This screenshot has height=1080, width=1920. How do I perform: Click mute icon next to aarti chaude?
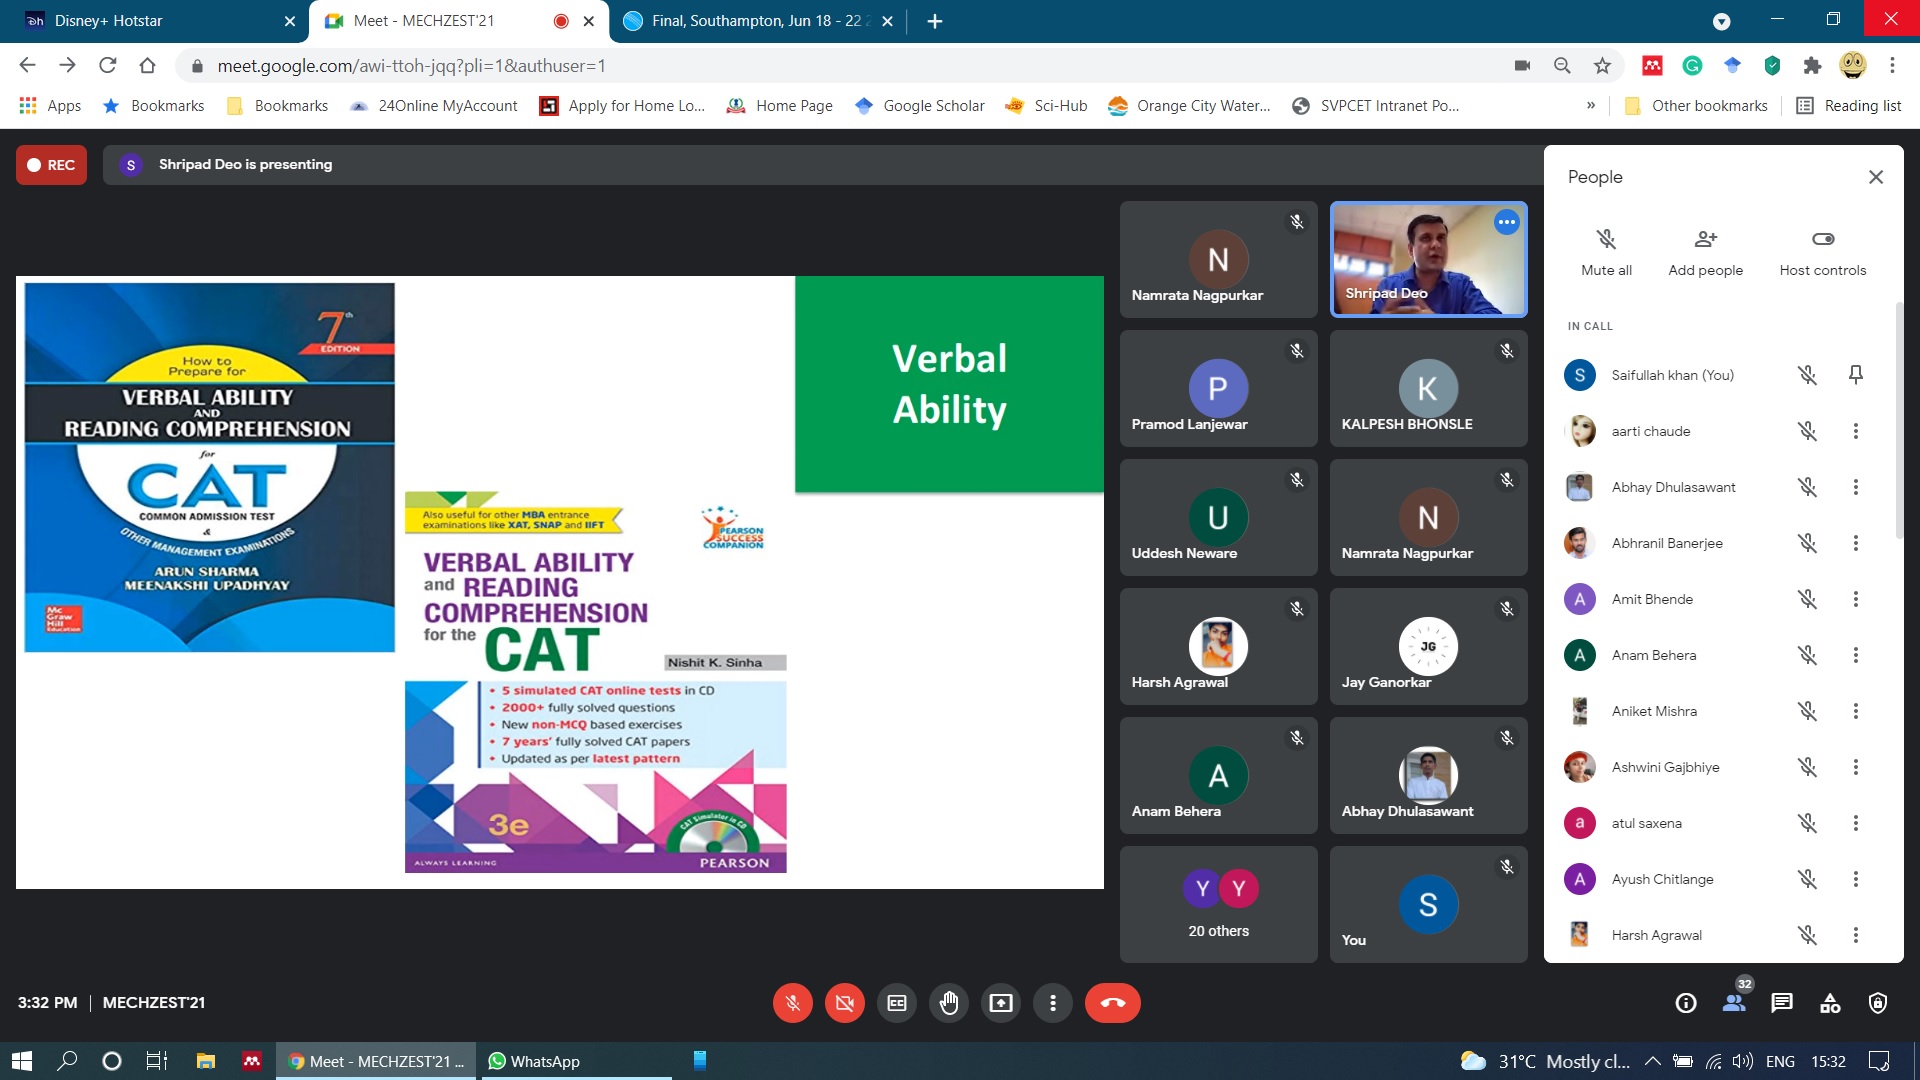[x=1807, y=431]
